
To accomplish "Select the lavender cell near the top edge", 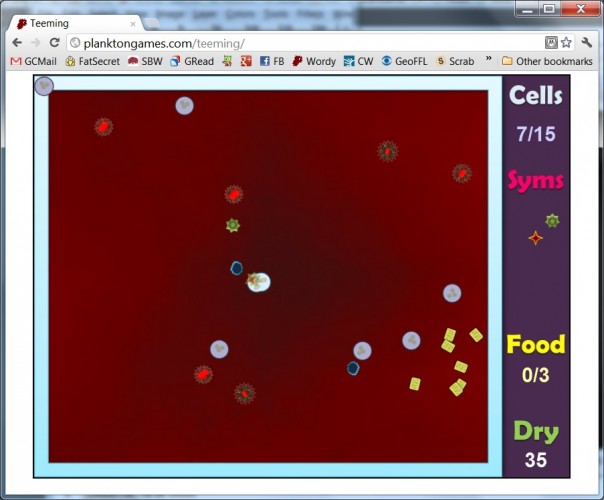I will coord(185,106).
